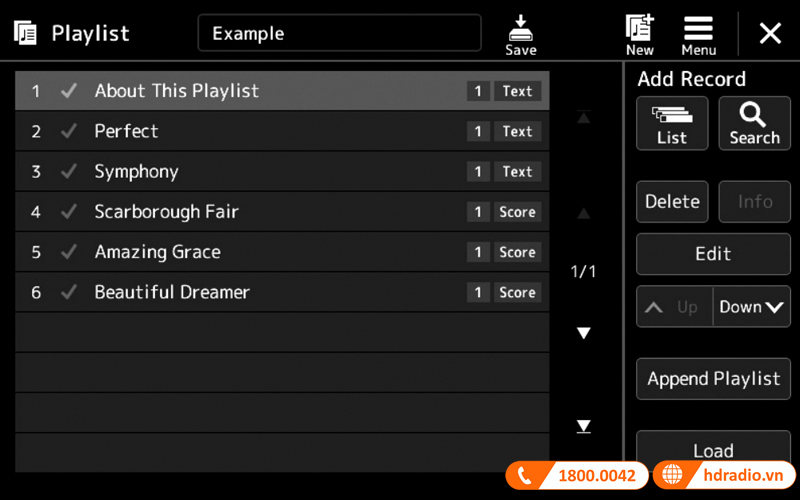Click the Edit button
Viewport: 800px width, 500px height.
coord(713,254)
